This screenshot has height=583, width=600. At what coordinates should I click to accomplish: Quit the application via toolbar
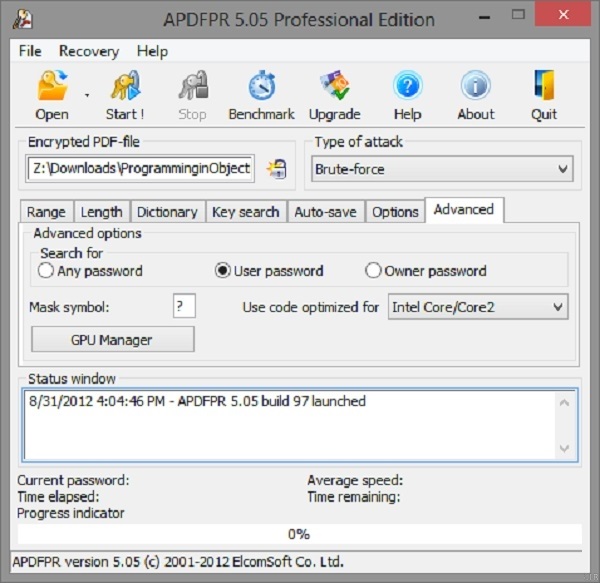544,87
